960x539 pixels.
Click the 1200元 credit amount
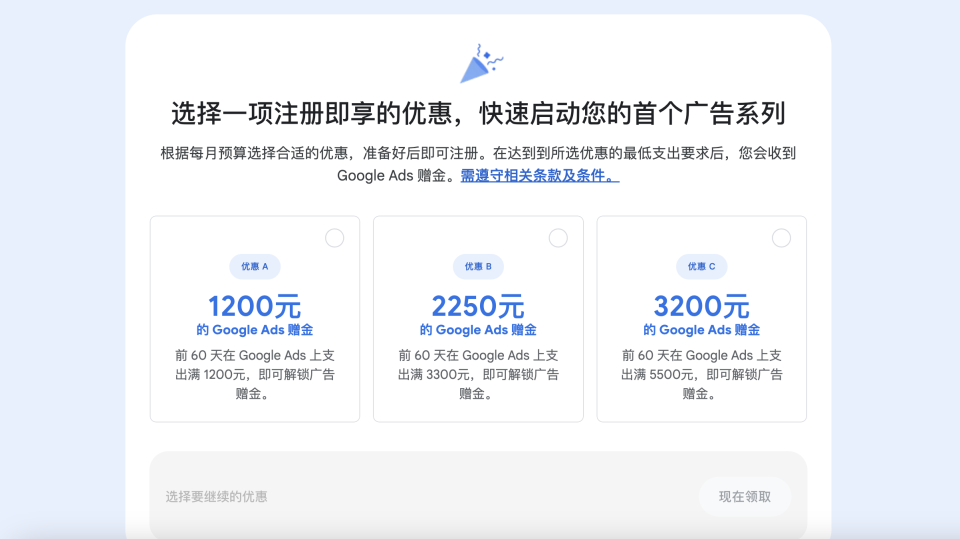pyautogui.click(x=255, y=306)
